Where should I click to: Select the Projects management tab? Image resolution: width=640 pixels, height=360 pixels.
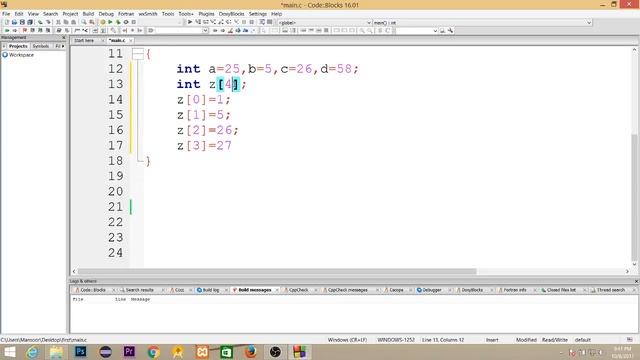(x=18, y=46)
